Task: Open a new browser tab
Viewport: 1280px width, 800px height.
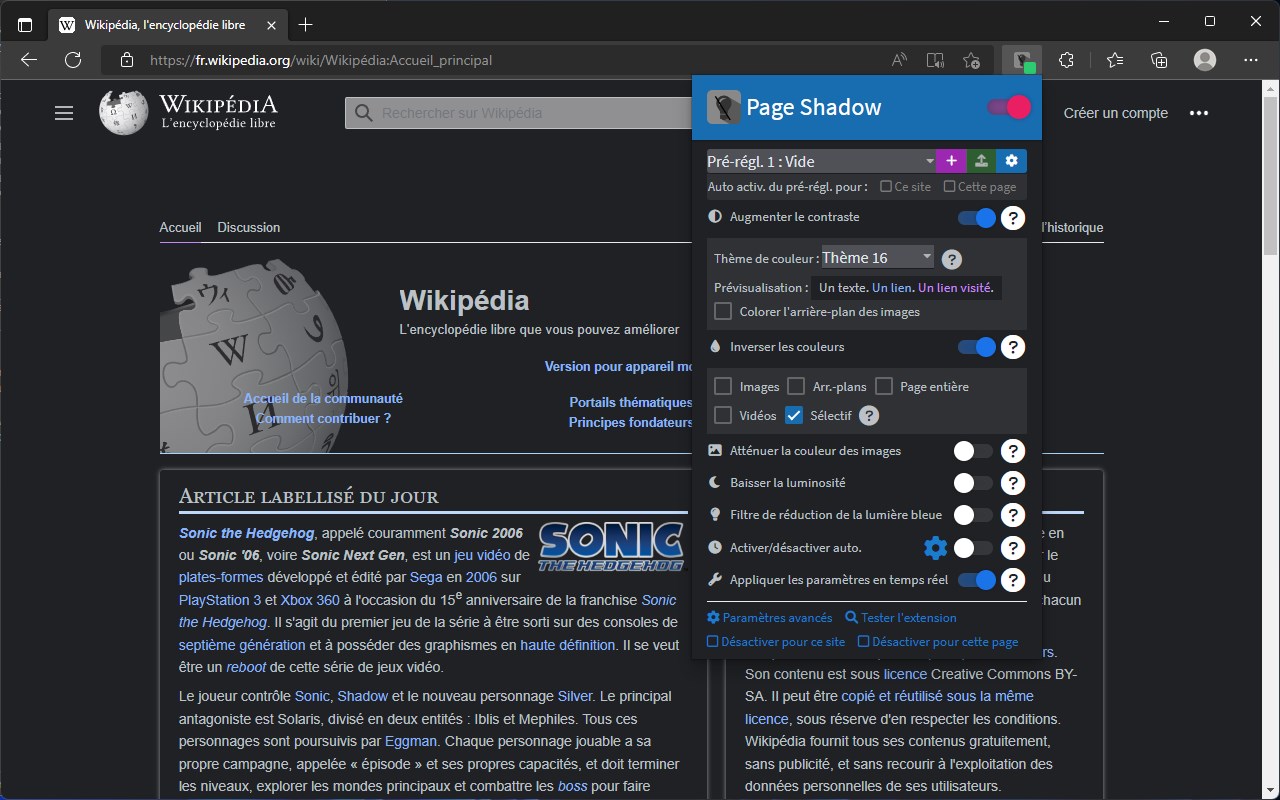Action: coord(306,24)
